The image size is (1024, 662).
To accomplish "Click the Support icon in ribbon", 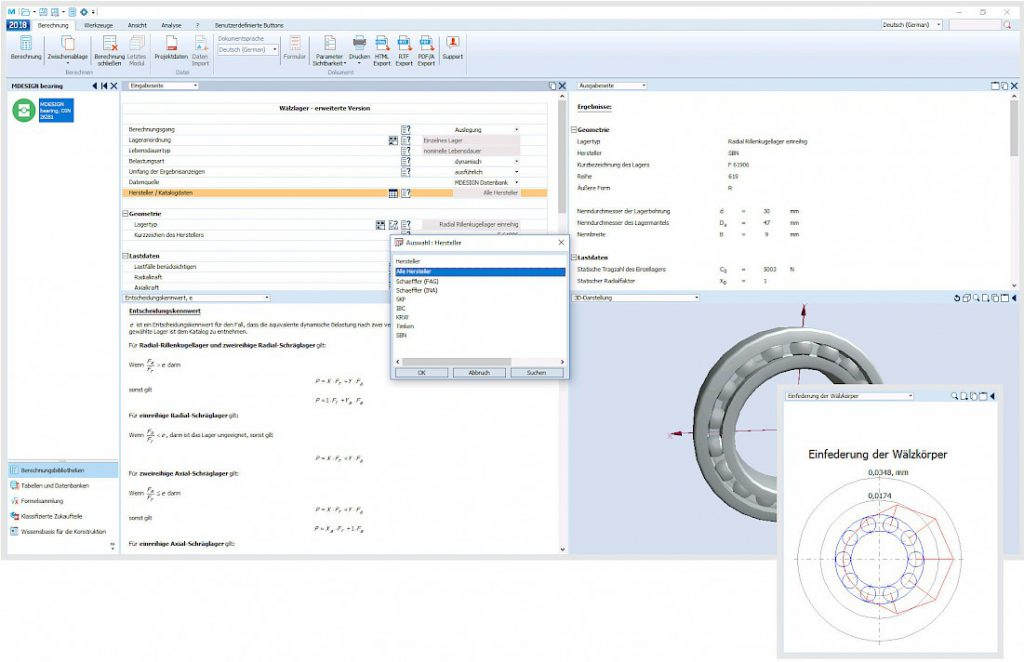I will (x=452, y=44).
